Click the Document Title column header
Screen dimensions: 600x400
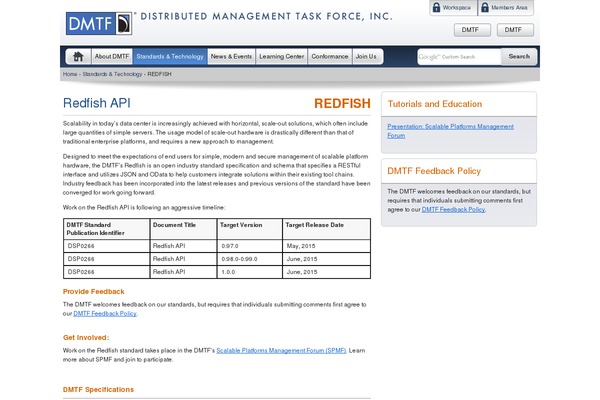tap(183, 229)
